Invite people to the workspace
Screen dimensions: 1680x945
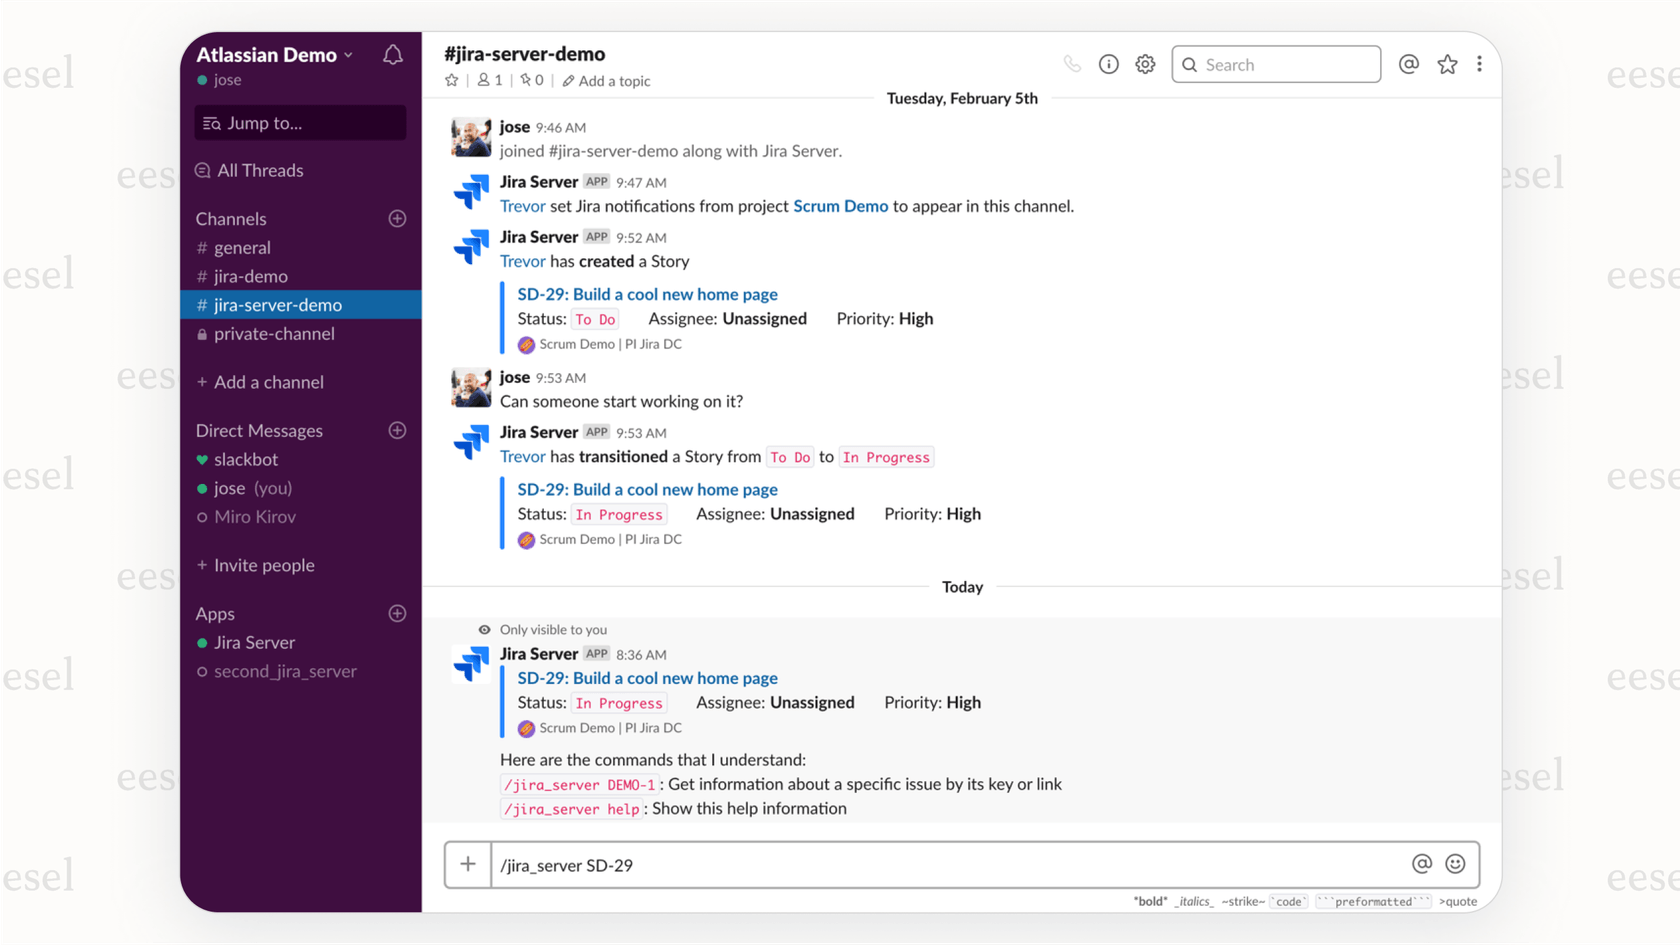[x=264, y=565]
